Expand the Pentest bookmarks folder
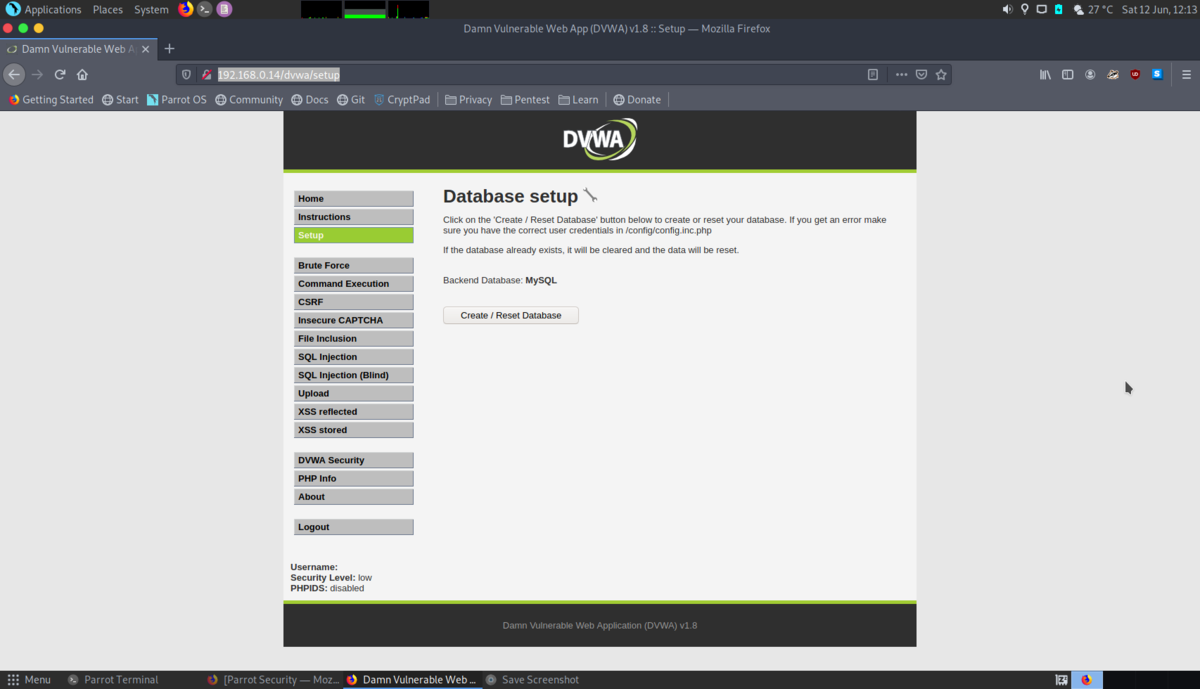1200x689 pixels. 525,100
